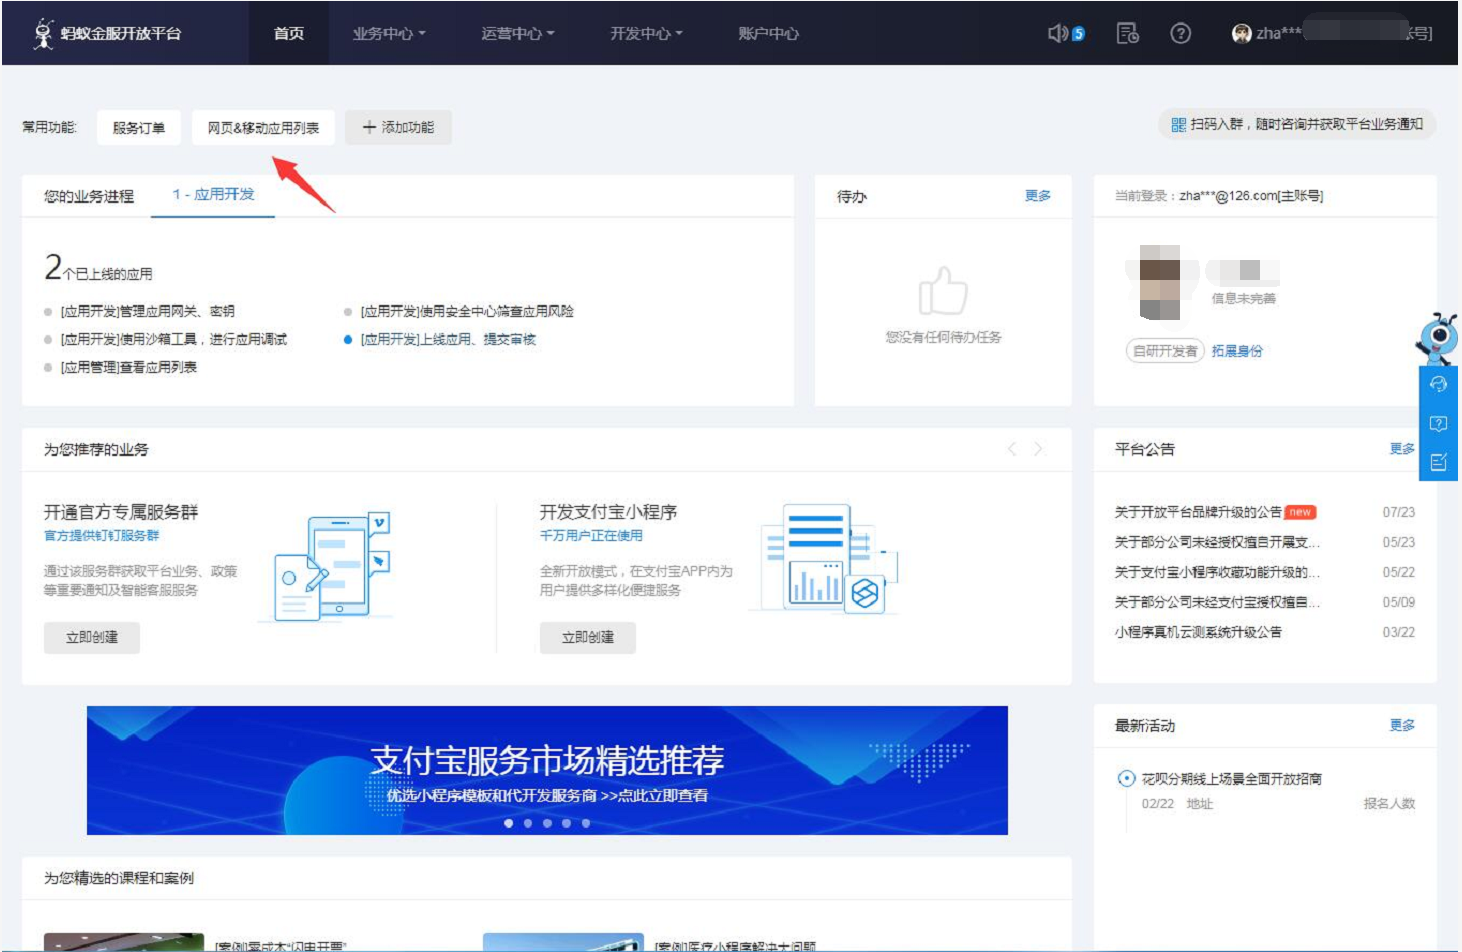Click the 扫码入群 notification text
The image size is (1462, 952).
click(1306, 124)
